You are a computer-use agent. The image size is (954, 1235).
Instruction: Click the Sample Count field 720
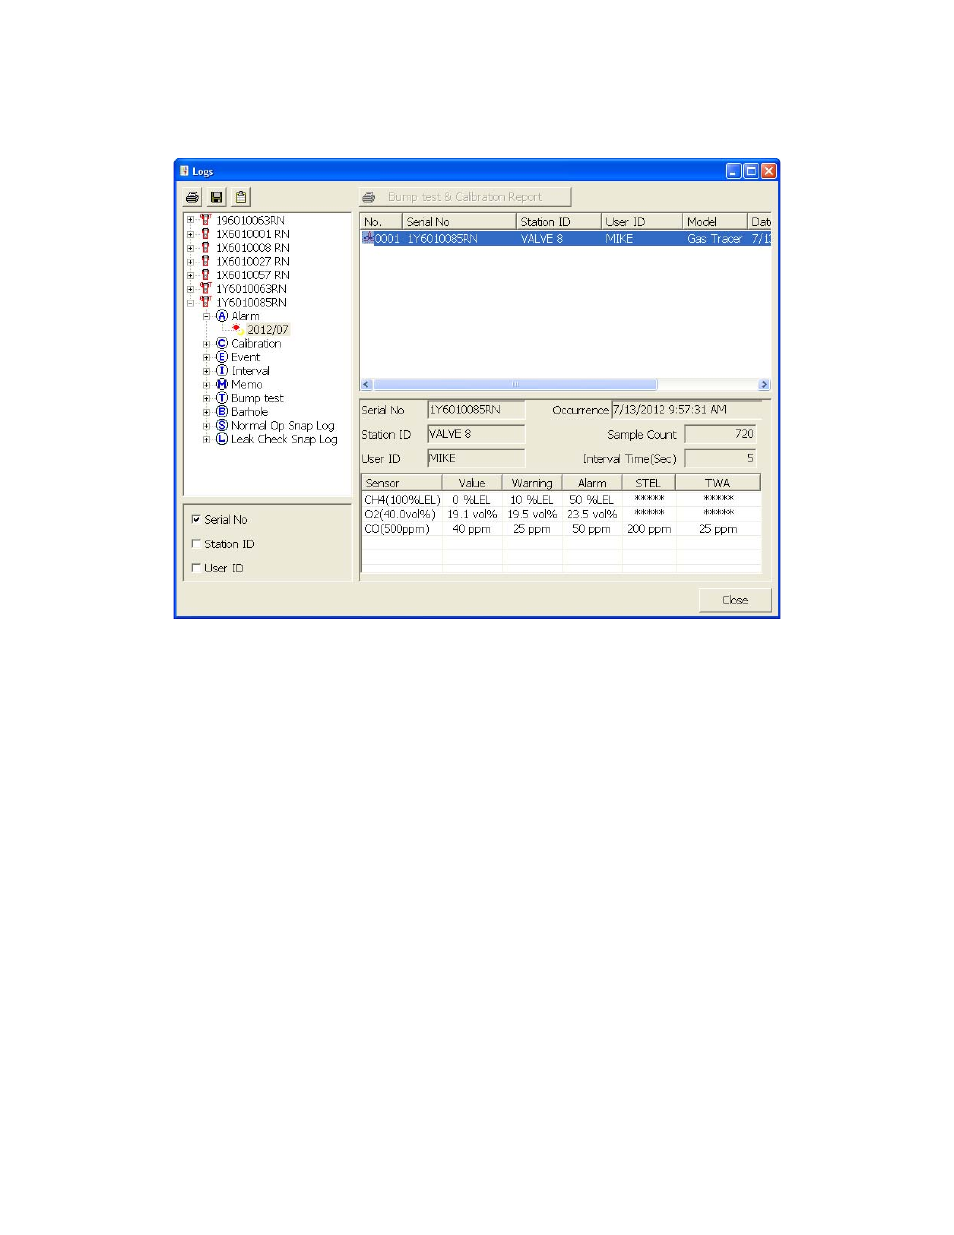(721, 434)
